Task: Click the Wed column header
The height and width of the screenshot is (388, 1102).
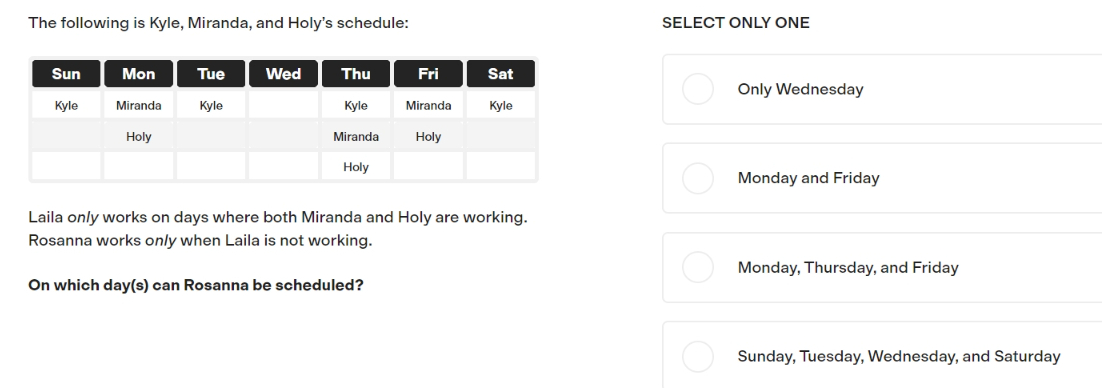Action: pyautogui.click(x=283, y=74)
